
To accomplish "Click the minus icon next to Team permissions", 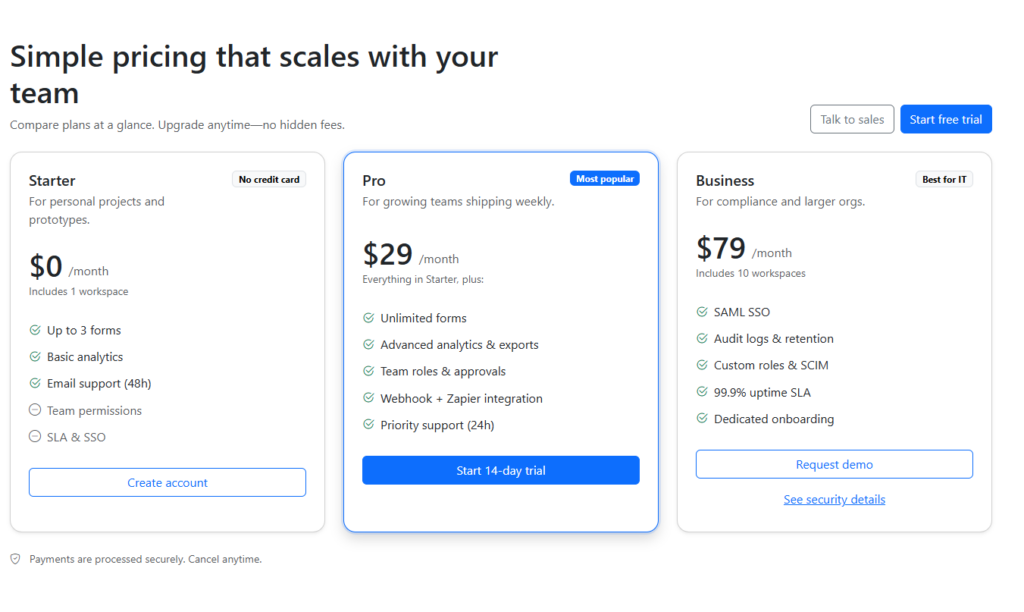I will [35, 410].
